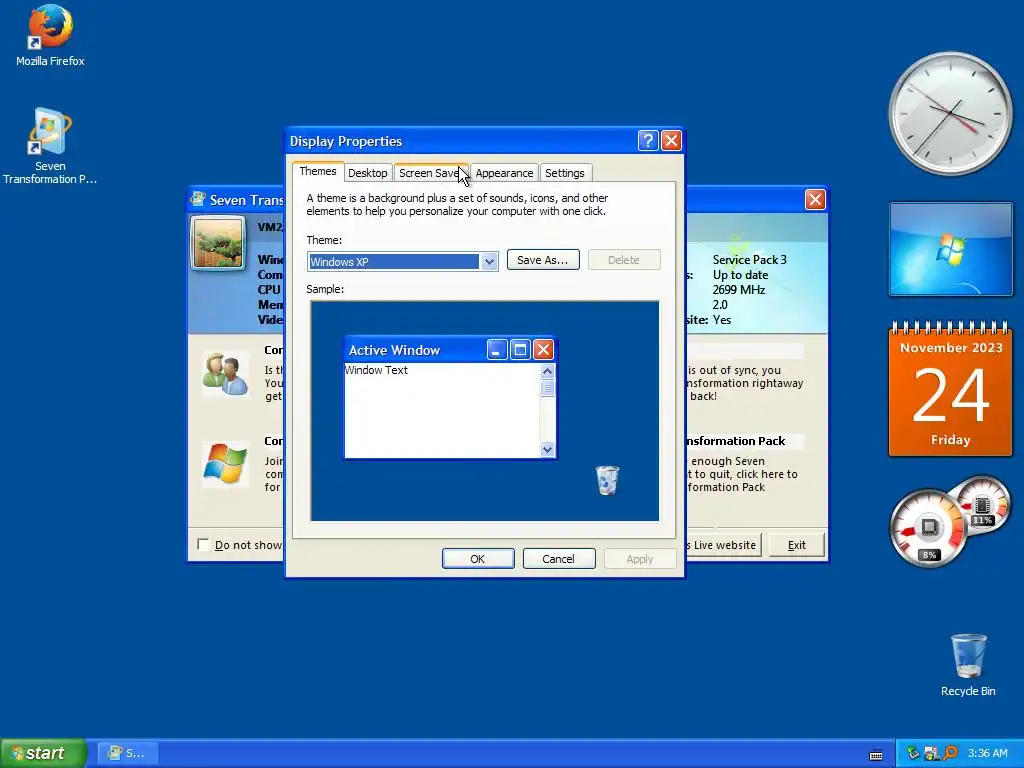
Task: Open the Recycle Bin desktop icon
Action: coord(968,665)
